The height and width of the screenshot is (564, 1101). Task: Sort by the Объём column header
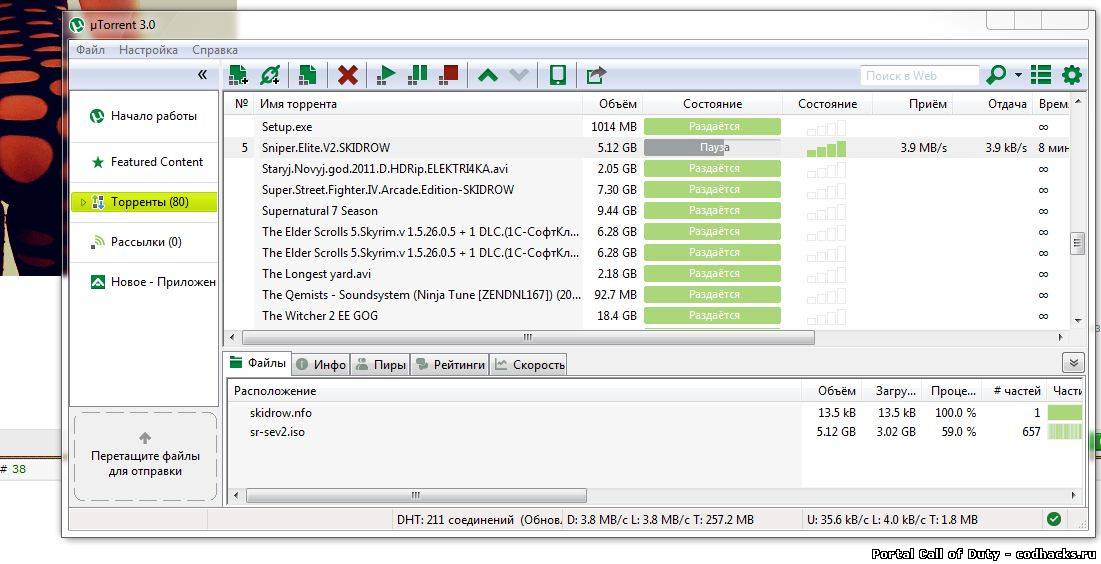pos(612,104)
